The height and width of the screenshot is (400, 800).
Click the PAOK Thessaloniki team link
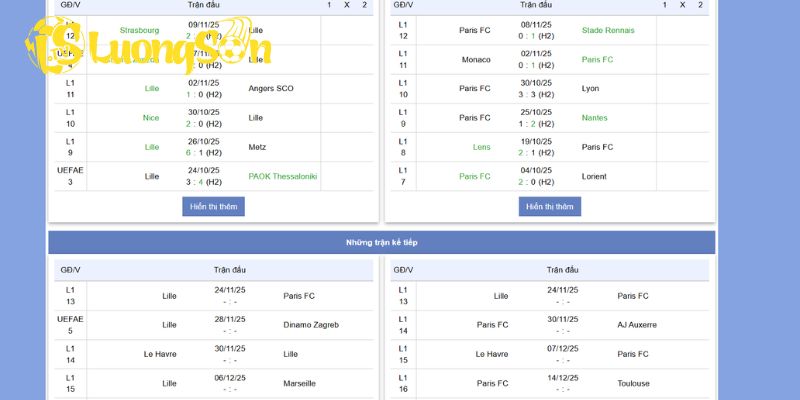click(x=283, y=176)
